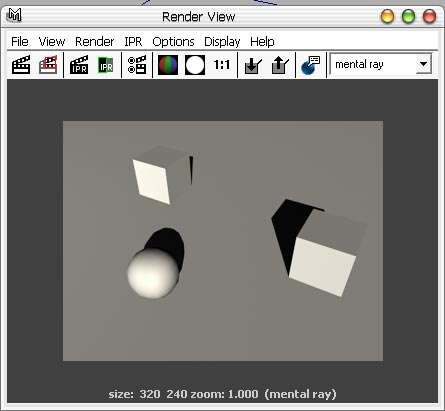Click the 1:1 real size button
The image size is (445, 411).
pyautogui.click(x=221, y=65)
